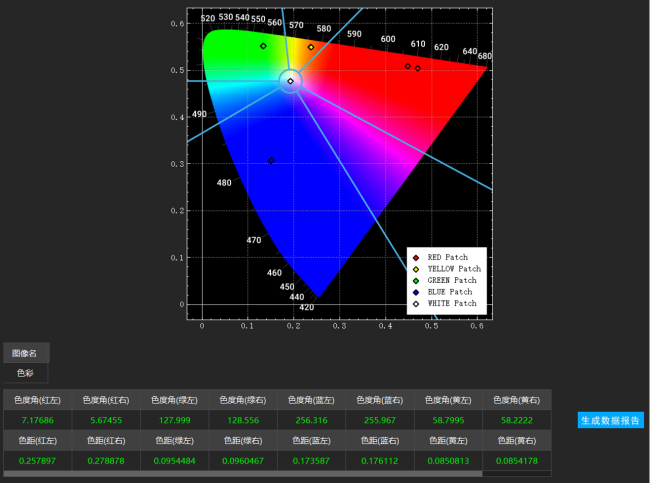Select the 色度角(蓝左) value 256.316

[311, 420]
